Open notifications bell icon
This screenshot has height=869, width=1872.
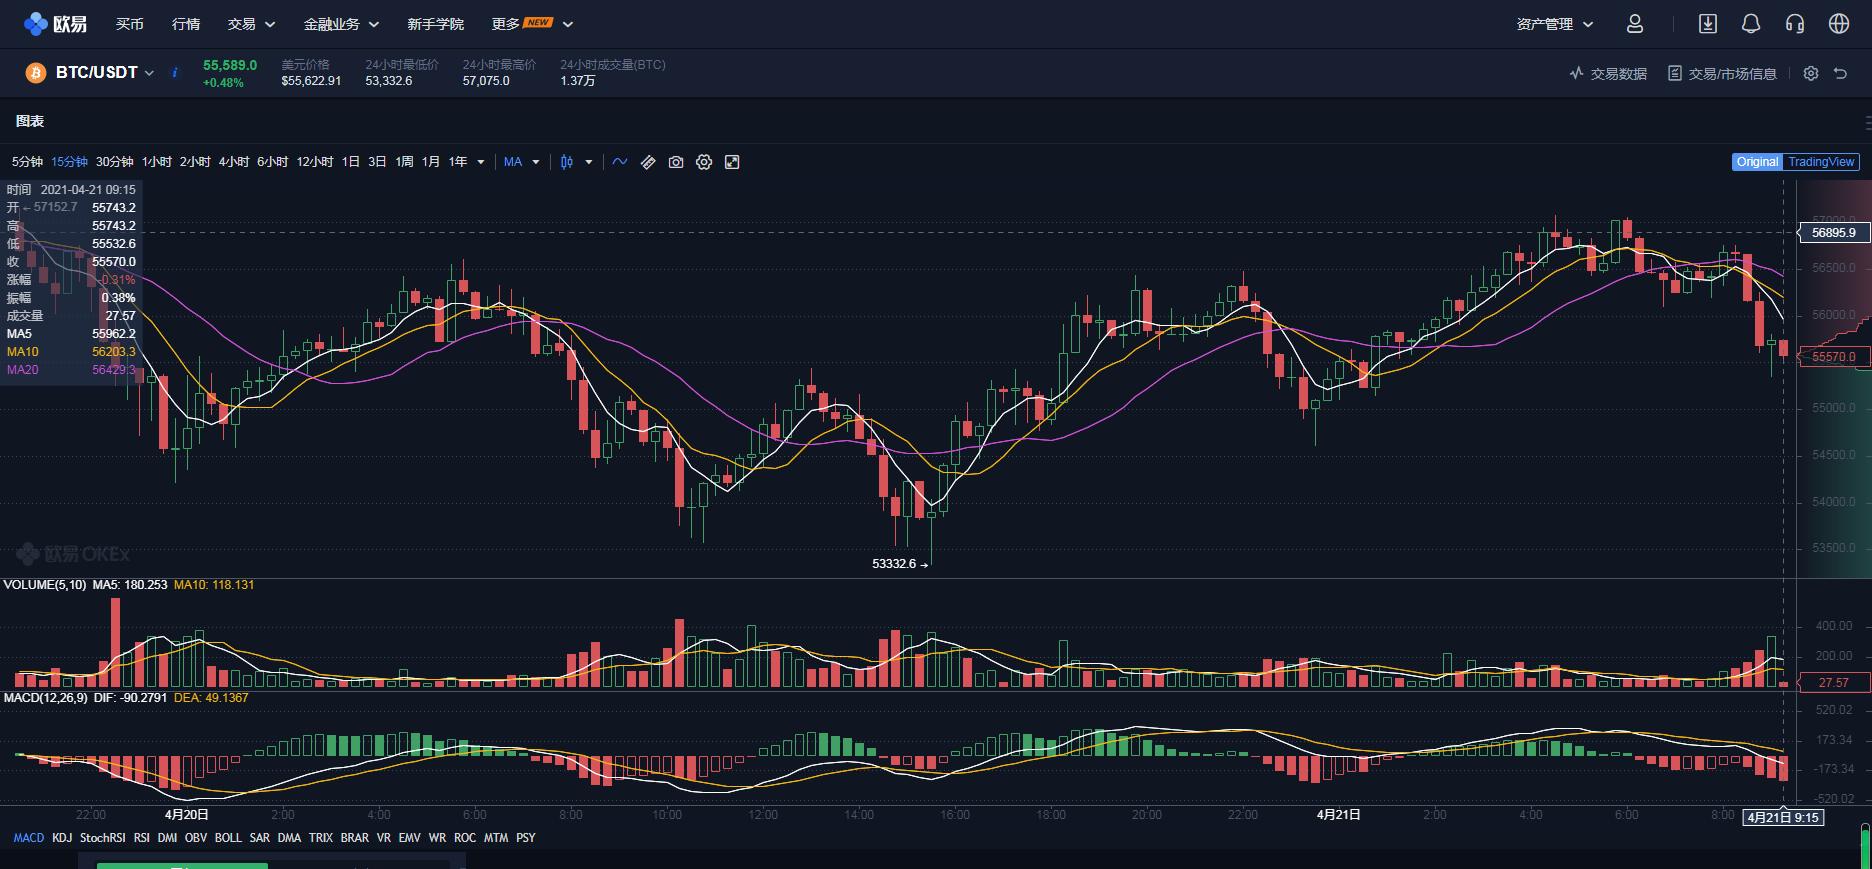(x=1751, y=24)
